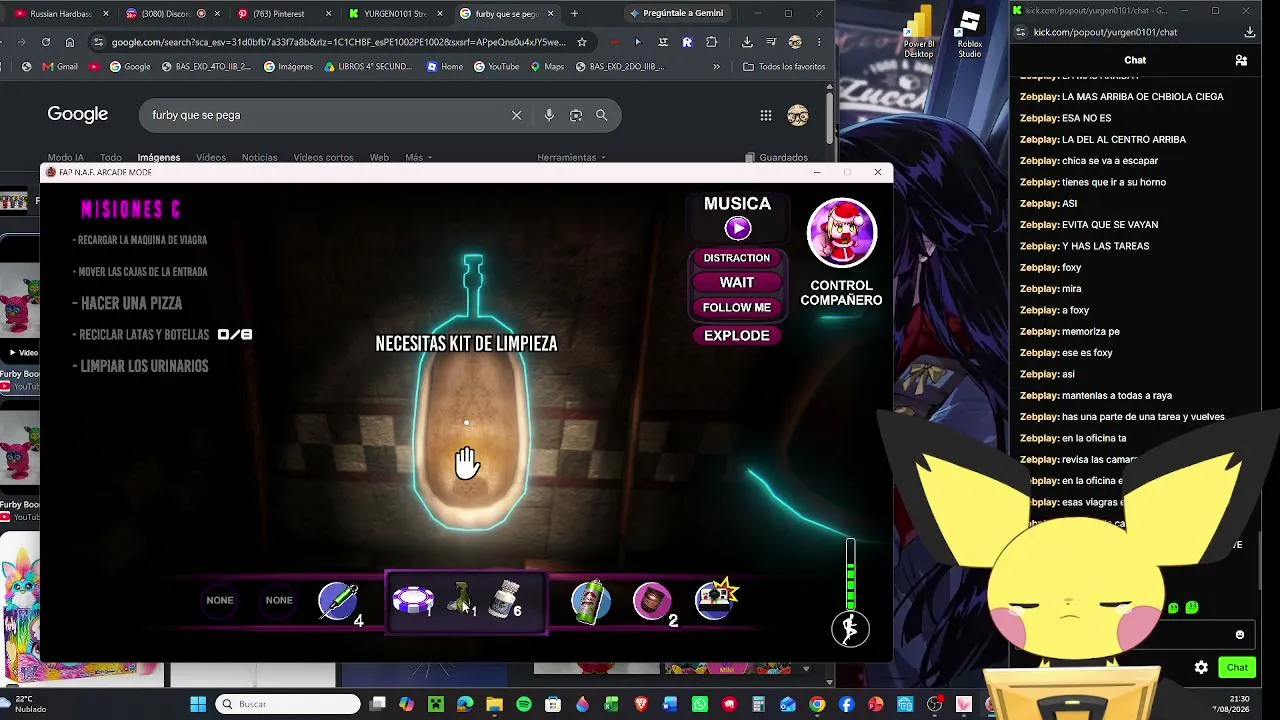1280x720 pixels.
Task: Toggle the running sprint icon in game
Action: [x=850, y=628]
